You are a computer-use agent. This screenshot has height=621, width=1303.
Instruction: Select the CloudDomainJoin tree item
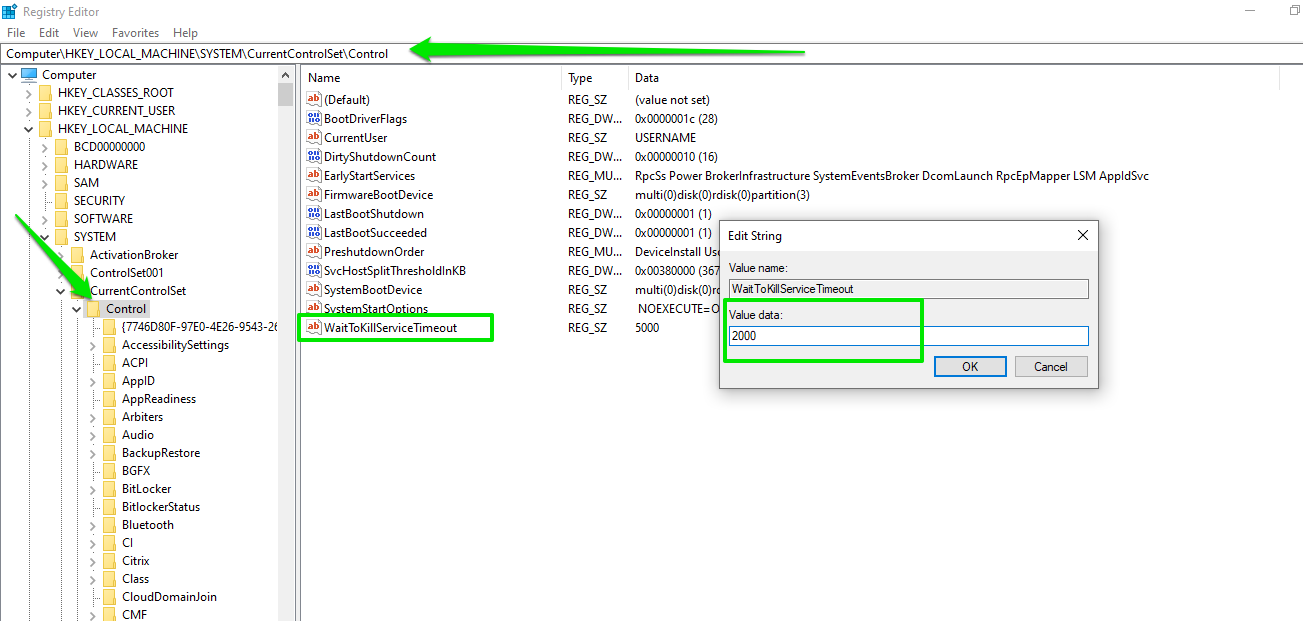point(169,597)
